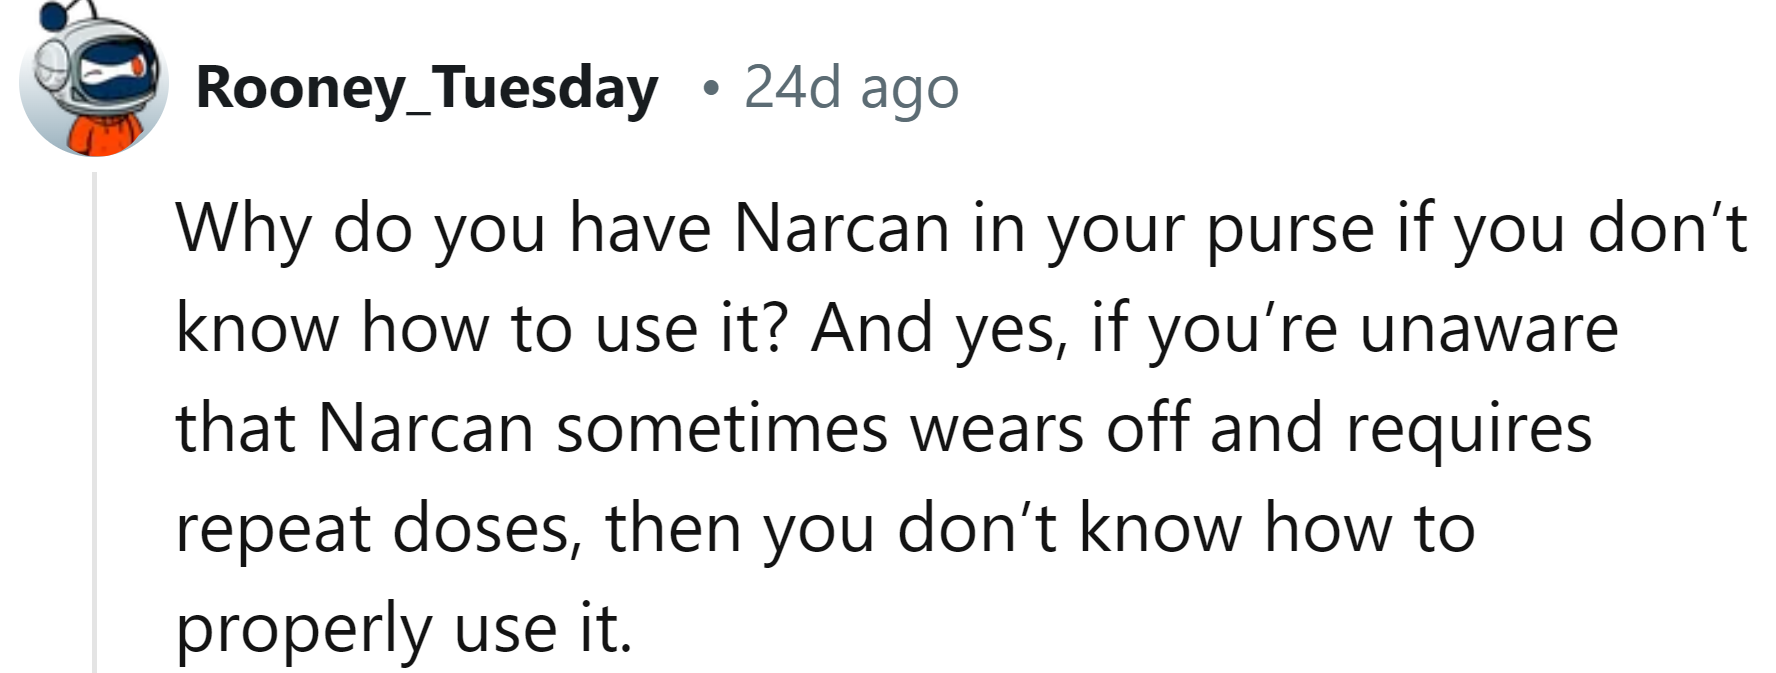The image size is (1776, 673).
Task: Click 'Narcan' in the first comment line
Action: 841,230
